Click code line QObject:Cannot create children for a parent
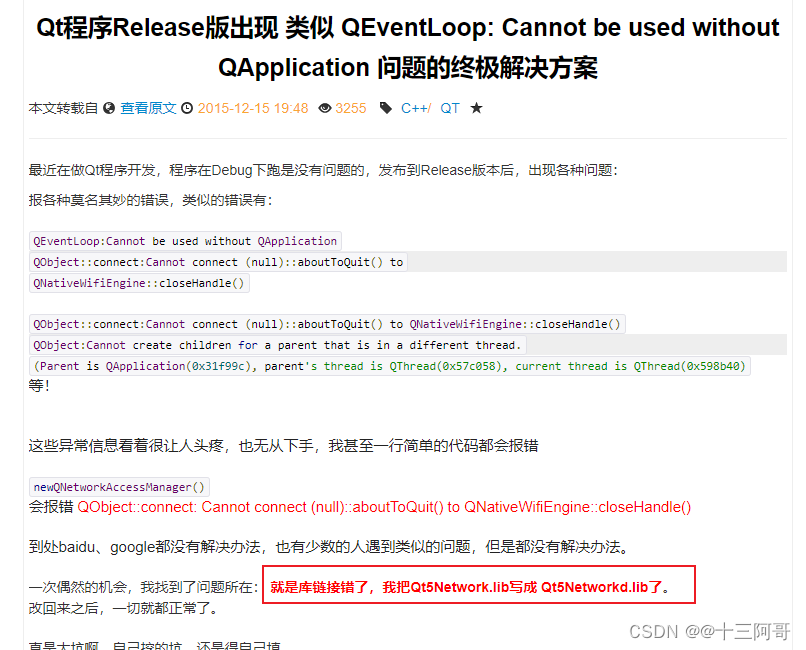Viewport: 806px width, 650px height. (278, 345)
